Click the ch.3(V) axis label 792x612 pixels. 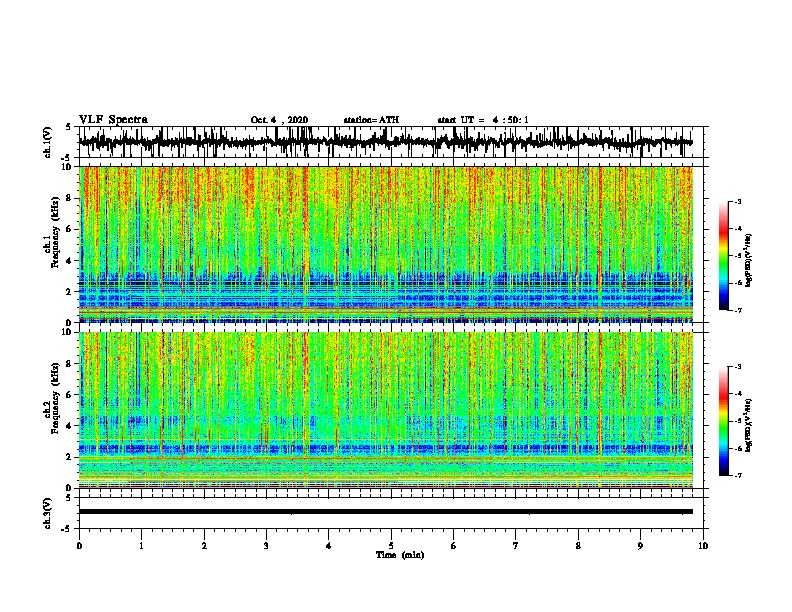[48, 513]
